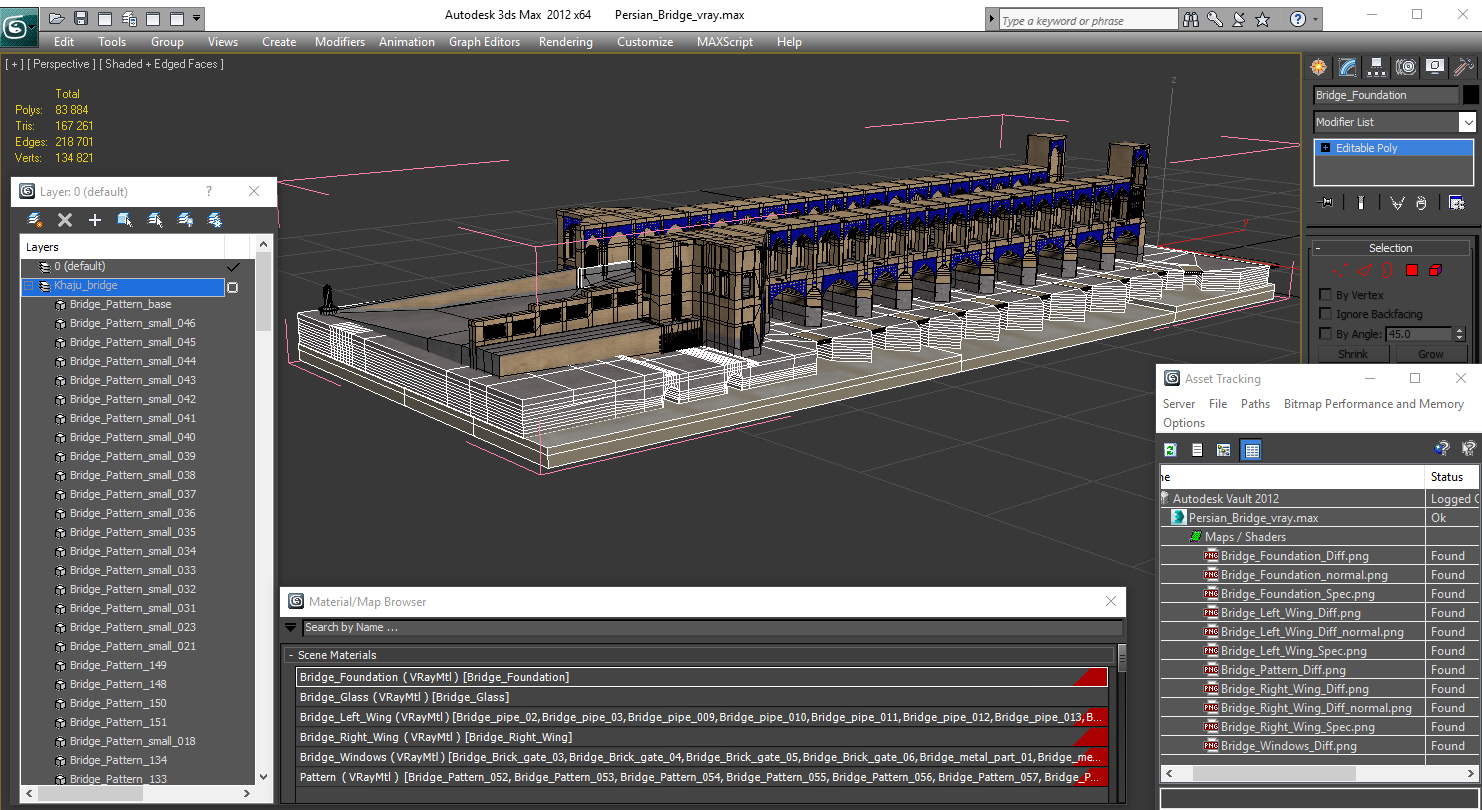This screenshot has width=1482, height=810.
Task: Click Tree View icon in Asset Tracking
Action: click(x=1223, y=450)
